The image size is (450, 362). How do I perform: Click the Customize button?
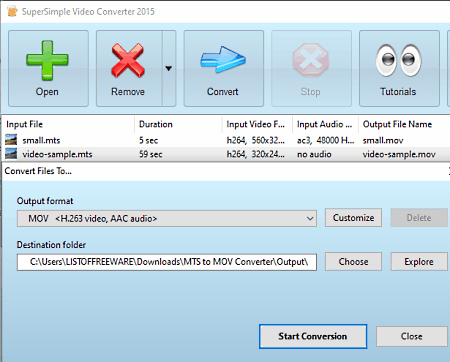coord(353,218)
